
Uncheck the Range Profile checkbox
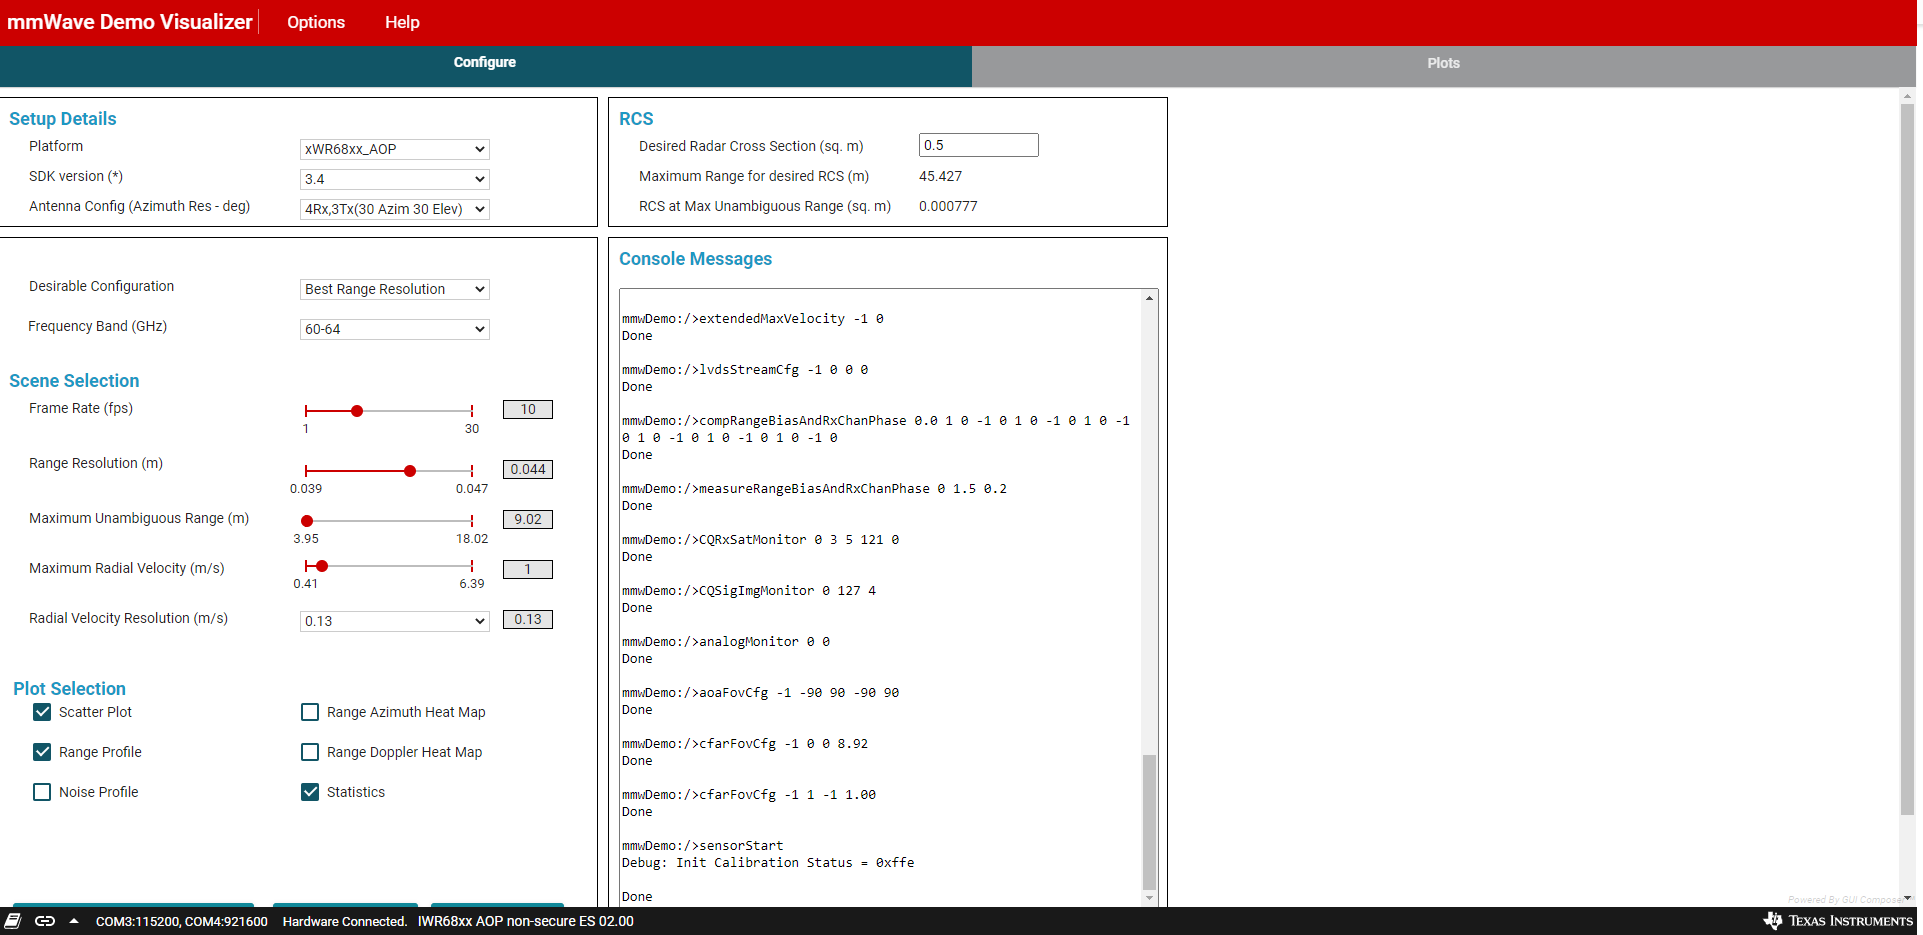tap(42, 752)
